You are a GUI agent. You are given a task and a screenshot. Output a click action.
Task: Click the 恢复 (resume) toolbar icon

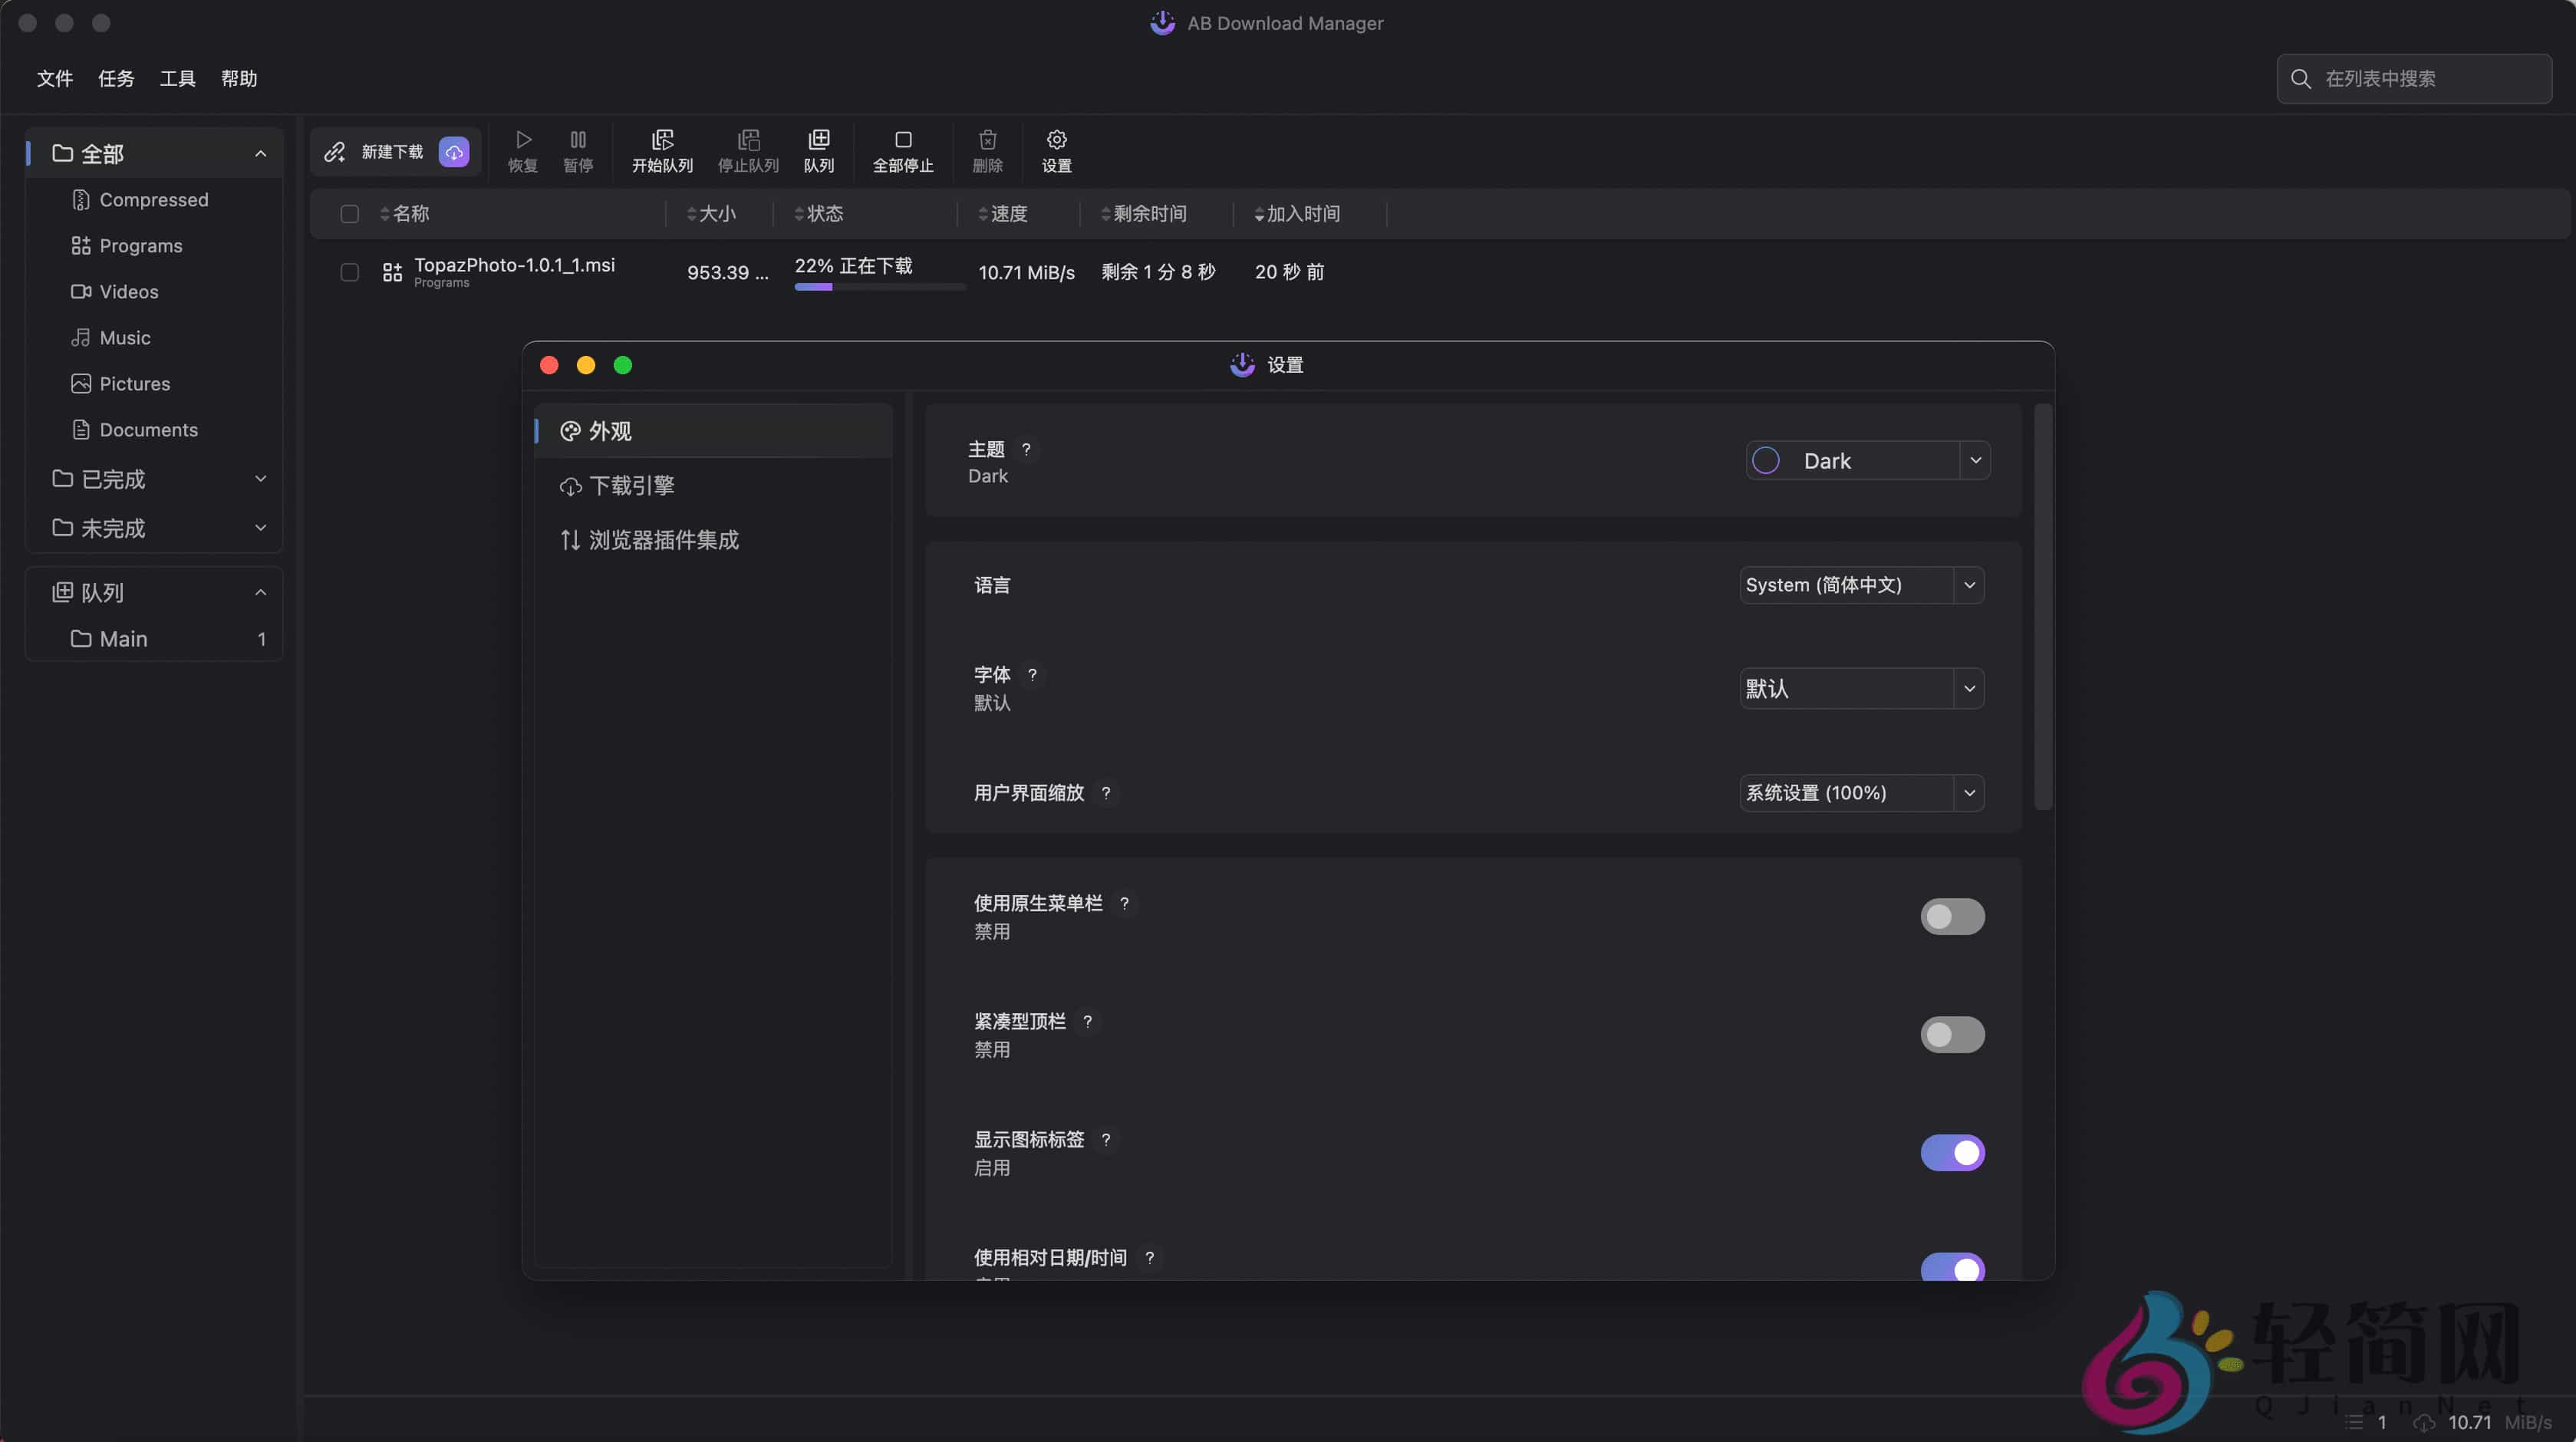click(521, 150)
